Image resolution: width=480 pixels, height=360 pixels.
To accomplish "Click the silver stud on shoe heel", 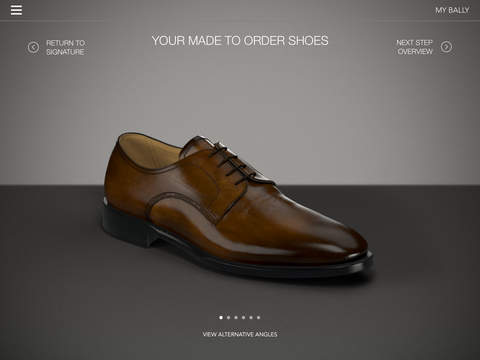I will 106,200.
